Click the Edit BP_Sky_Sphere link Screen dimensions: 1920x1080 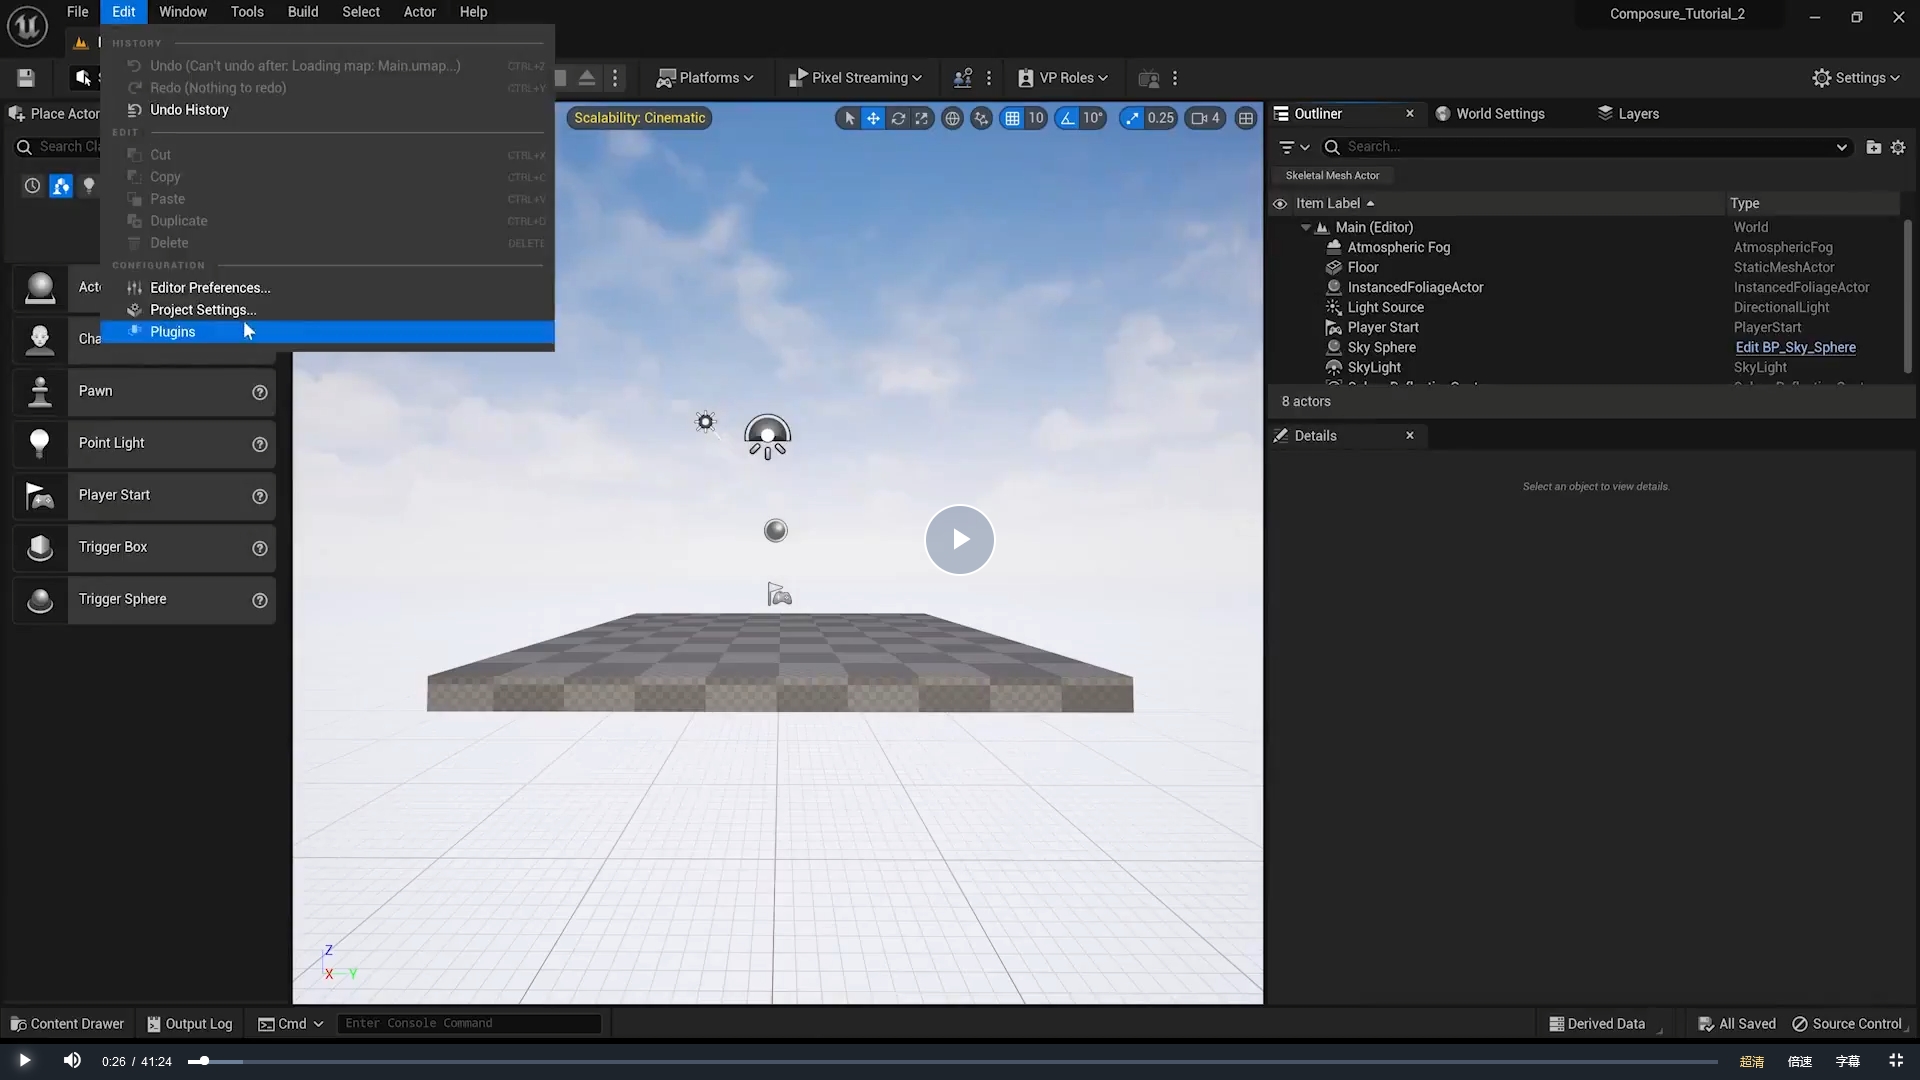click(1796, 348)
